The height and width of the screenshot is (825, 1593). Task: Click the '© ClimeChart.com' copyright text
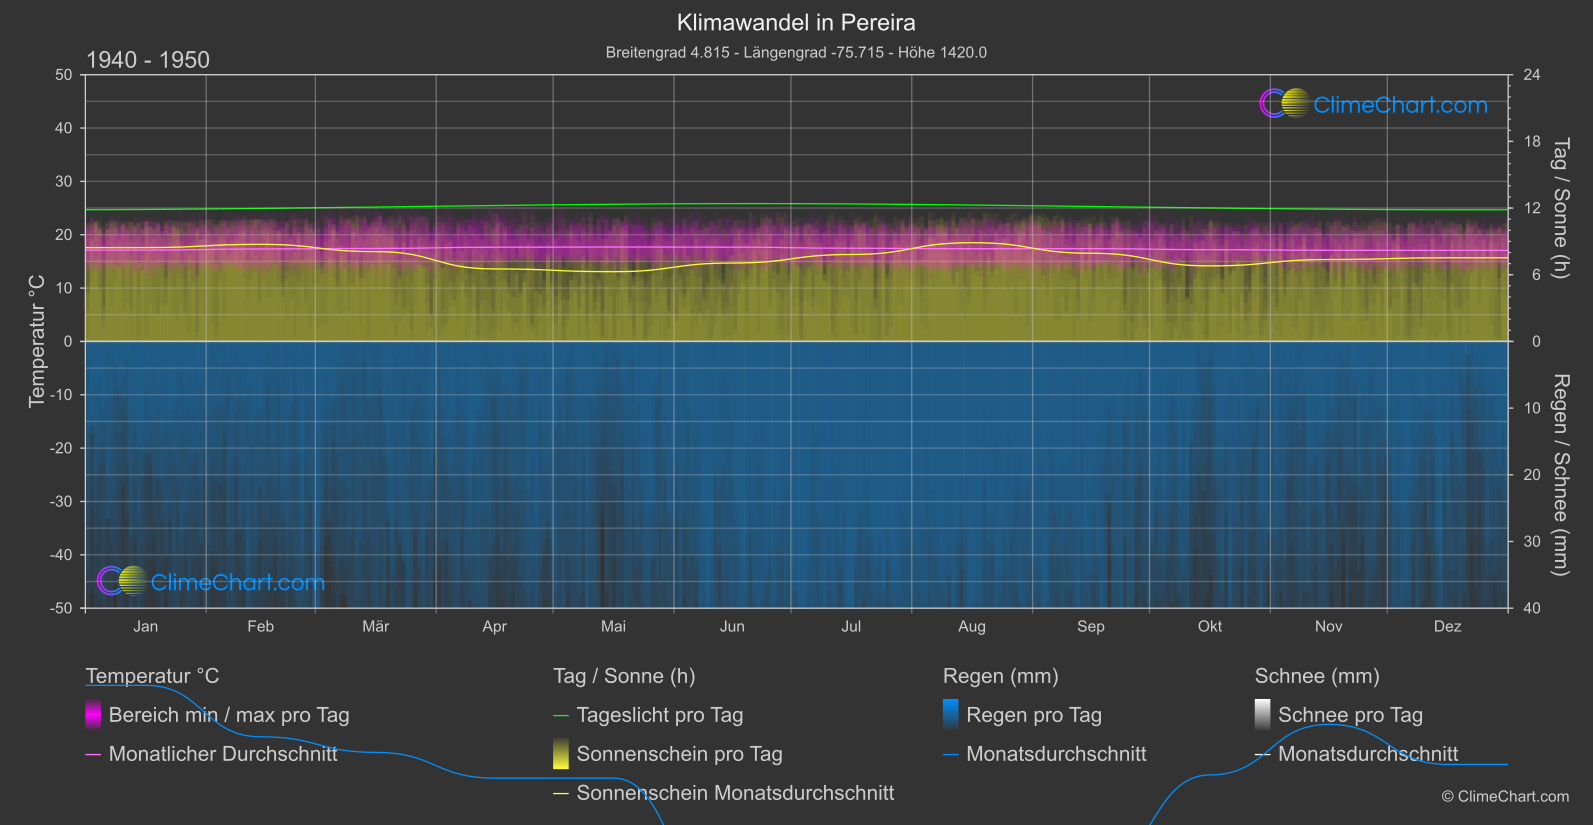[1505, 796]
